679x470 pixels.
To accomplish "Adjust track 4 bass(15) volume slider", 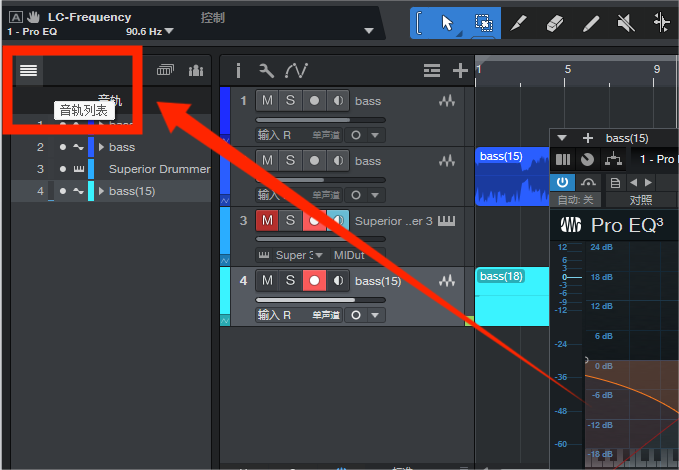I will pos(320,300).
